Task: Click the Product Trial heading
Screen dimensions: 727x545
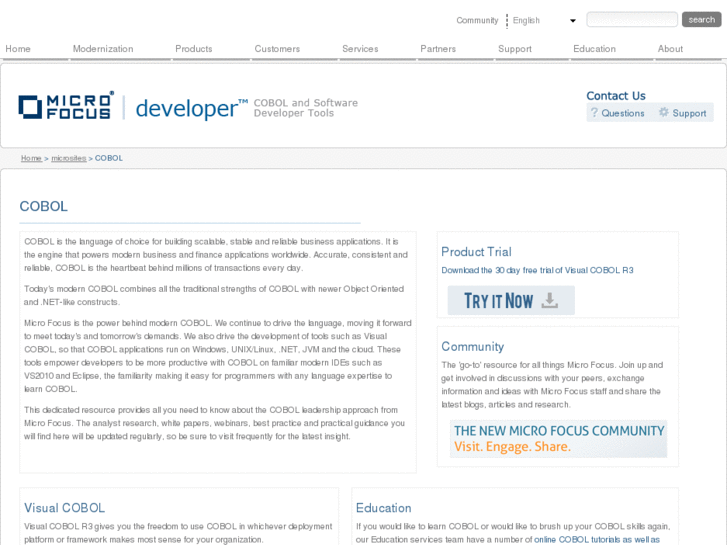Action: coord(476,252)
